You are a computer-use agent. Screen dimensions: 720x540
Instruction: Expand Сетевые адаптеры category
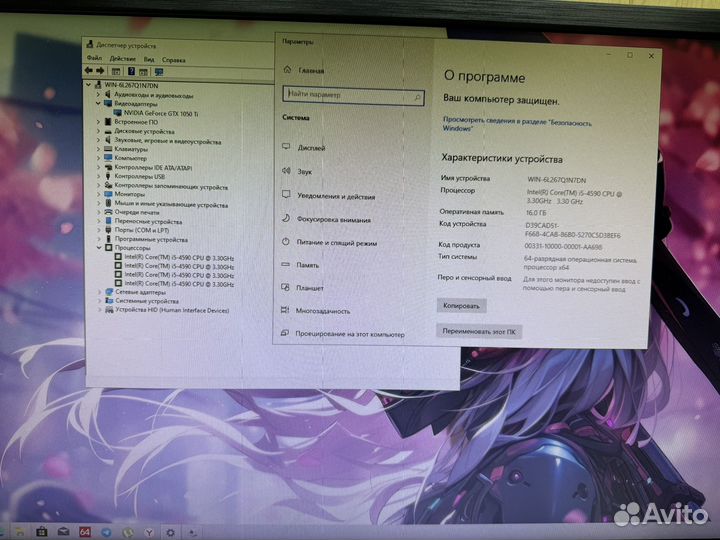click(100, 292)
